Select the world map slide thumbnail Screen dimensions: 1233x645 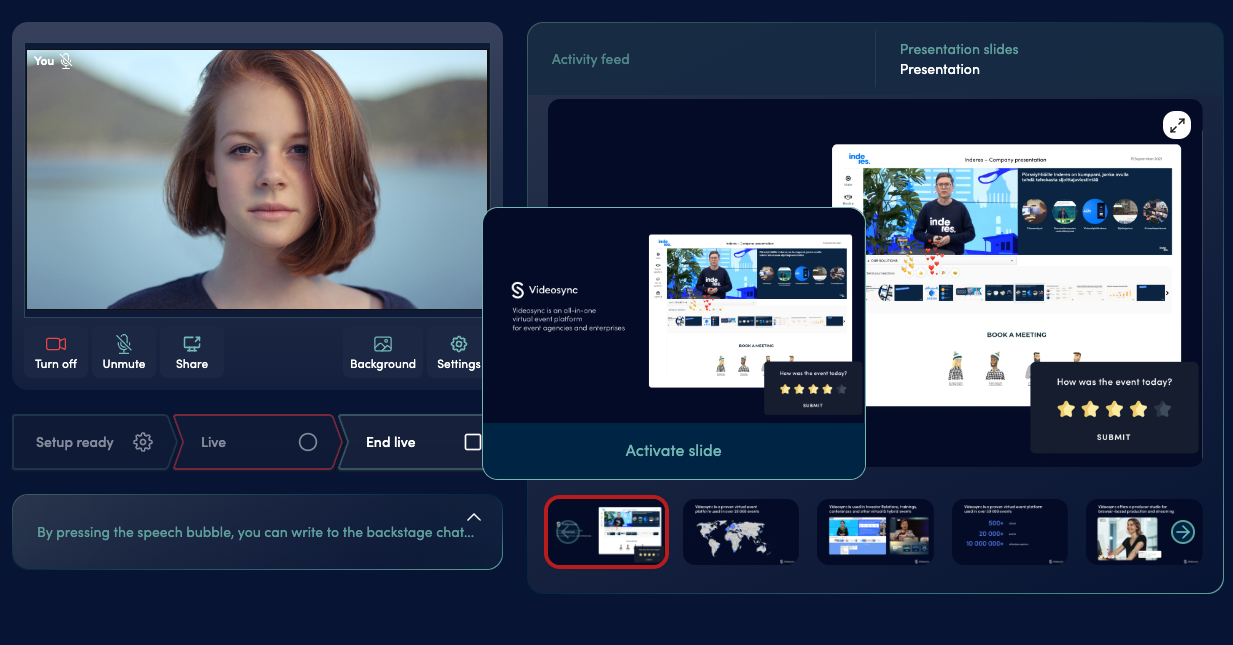(x=740, y=531)
